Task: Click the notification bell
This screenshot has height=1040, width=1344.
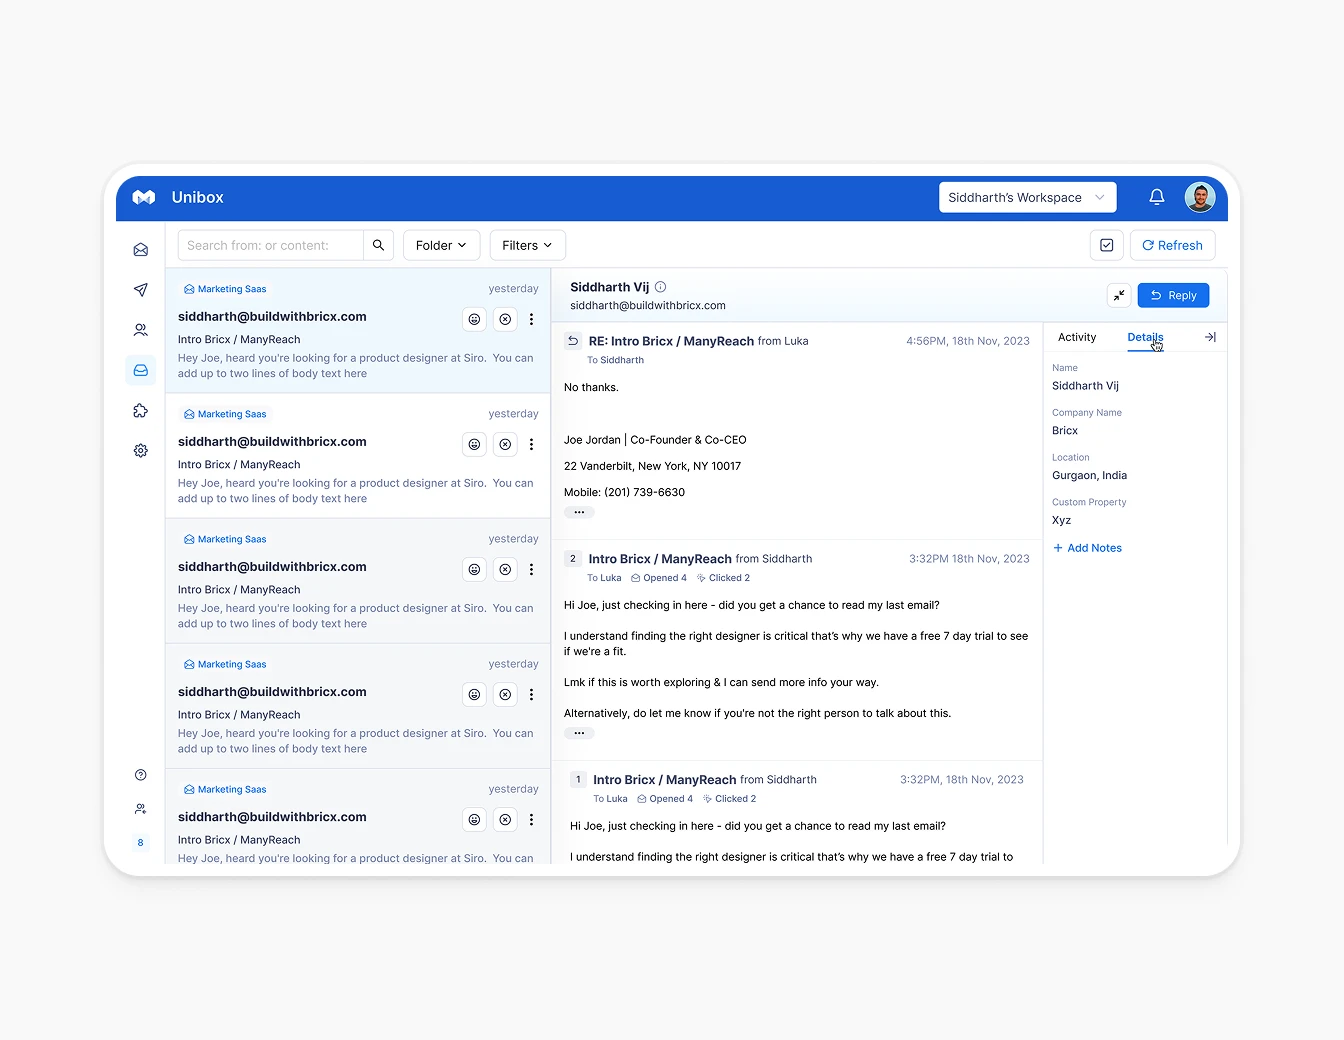Action: [1157, 197]
